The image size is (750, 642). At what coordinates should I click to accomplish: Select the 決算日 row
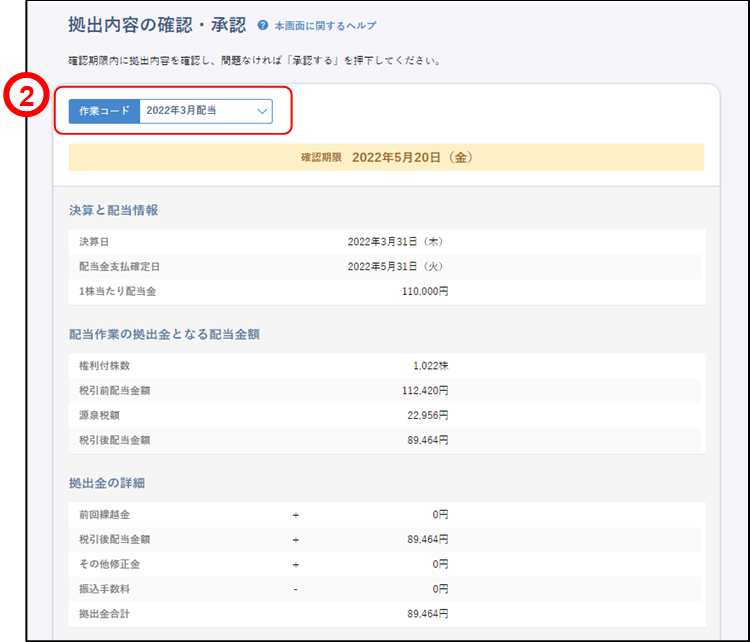[386, 242]
